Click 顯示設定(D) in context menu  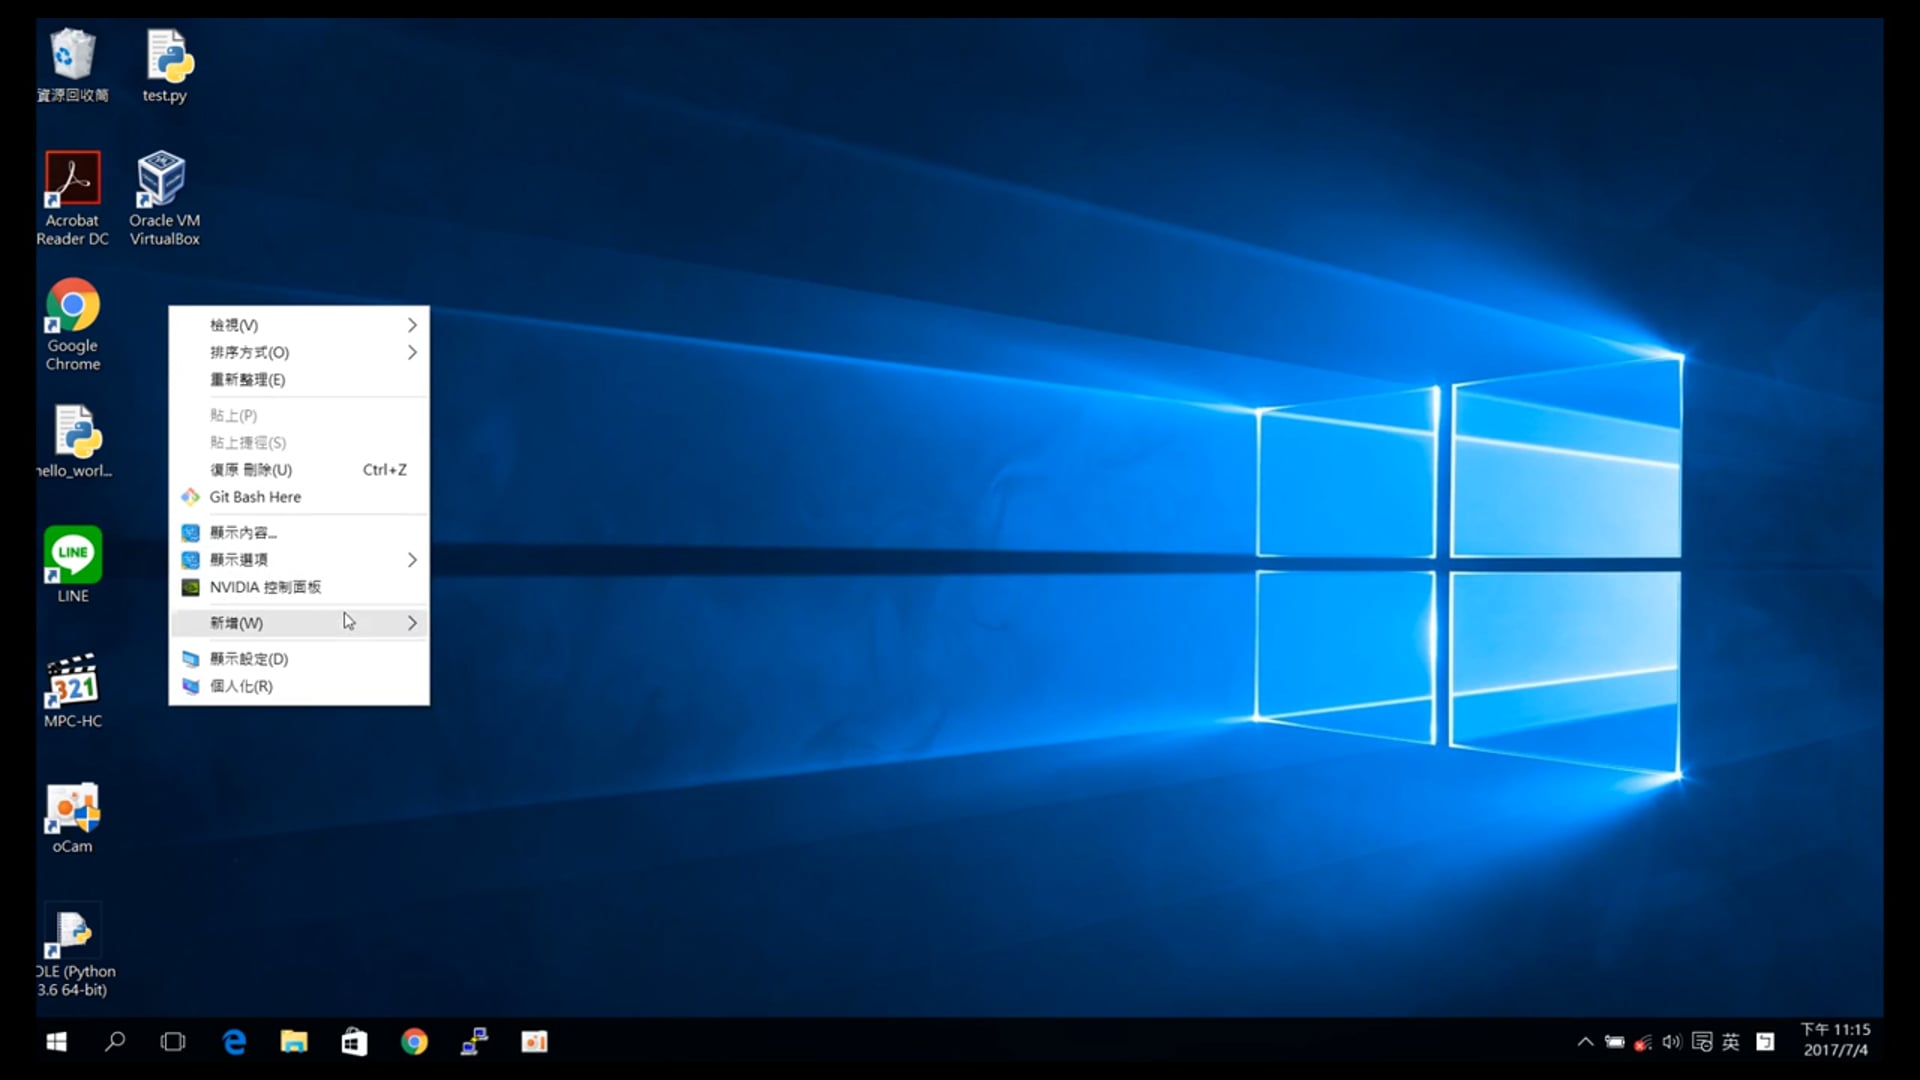(249, 659)
